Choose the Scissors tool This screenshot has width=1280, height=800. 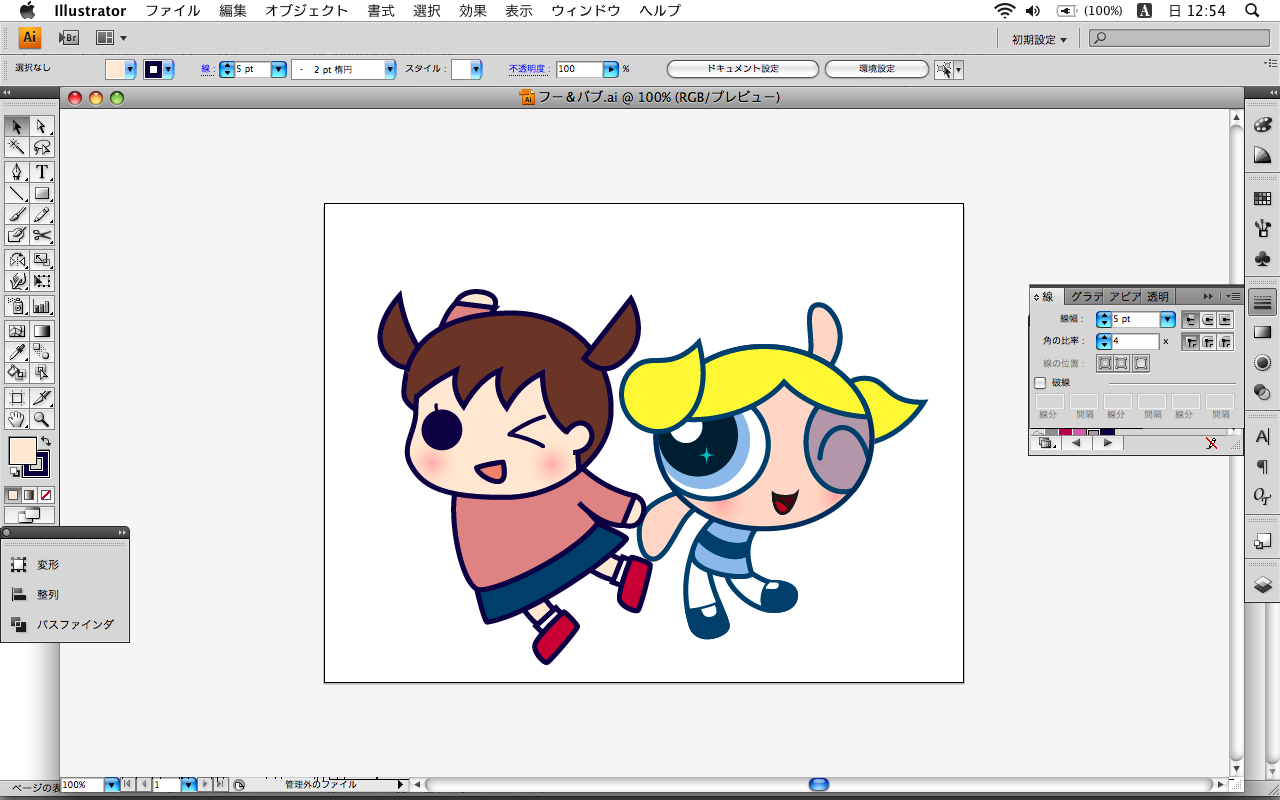[42, 235]
